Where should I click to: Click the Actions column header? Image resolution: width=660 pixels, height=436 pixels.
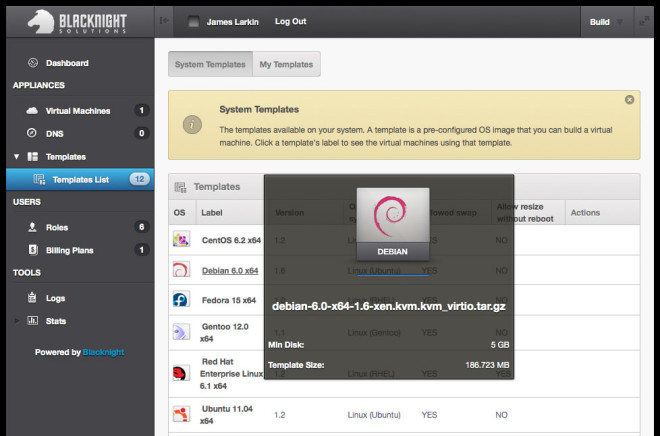(585, 213)
